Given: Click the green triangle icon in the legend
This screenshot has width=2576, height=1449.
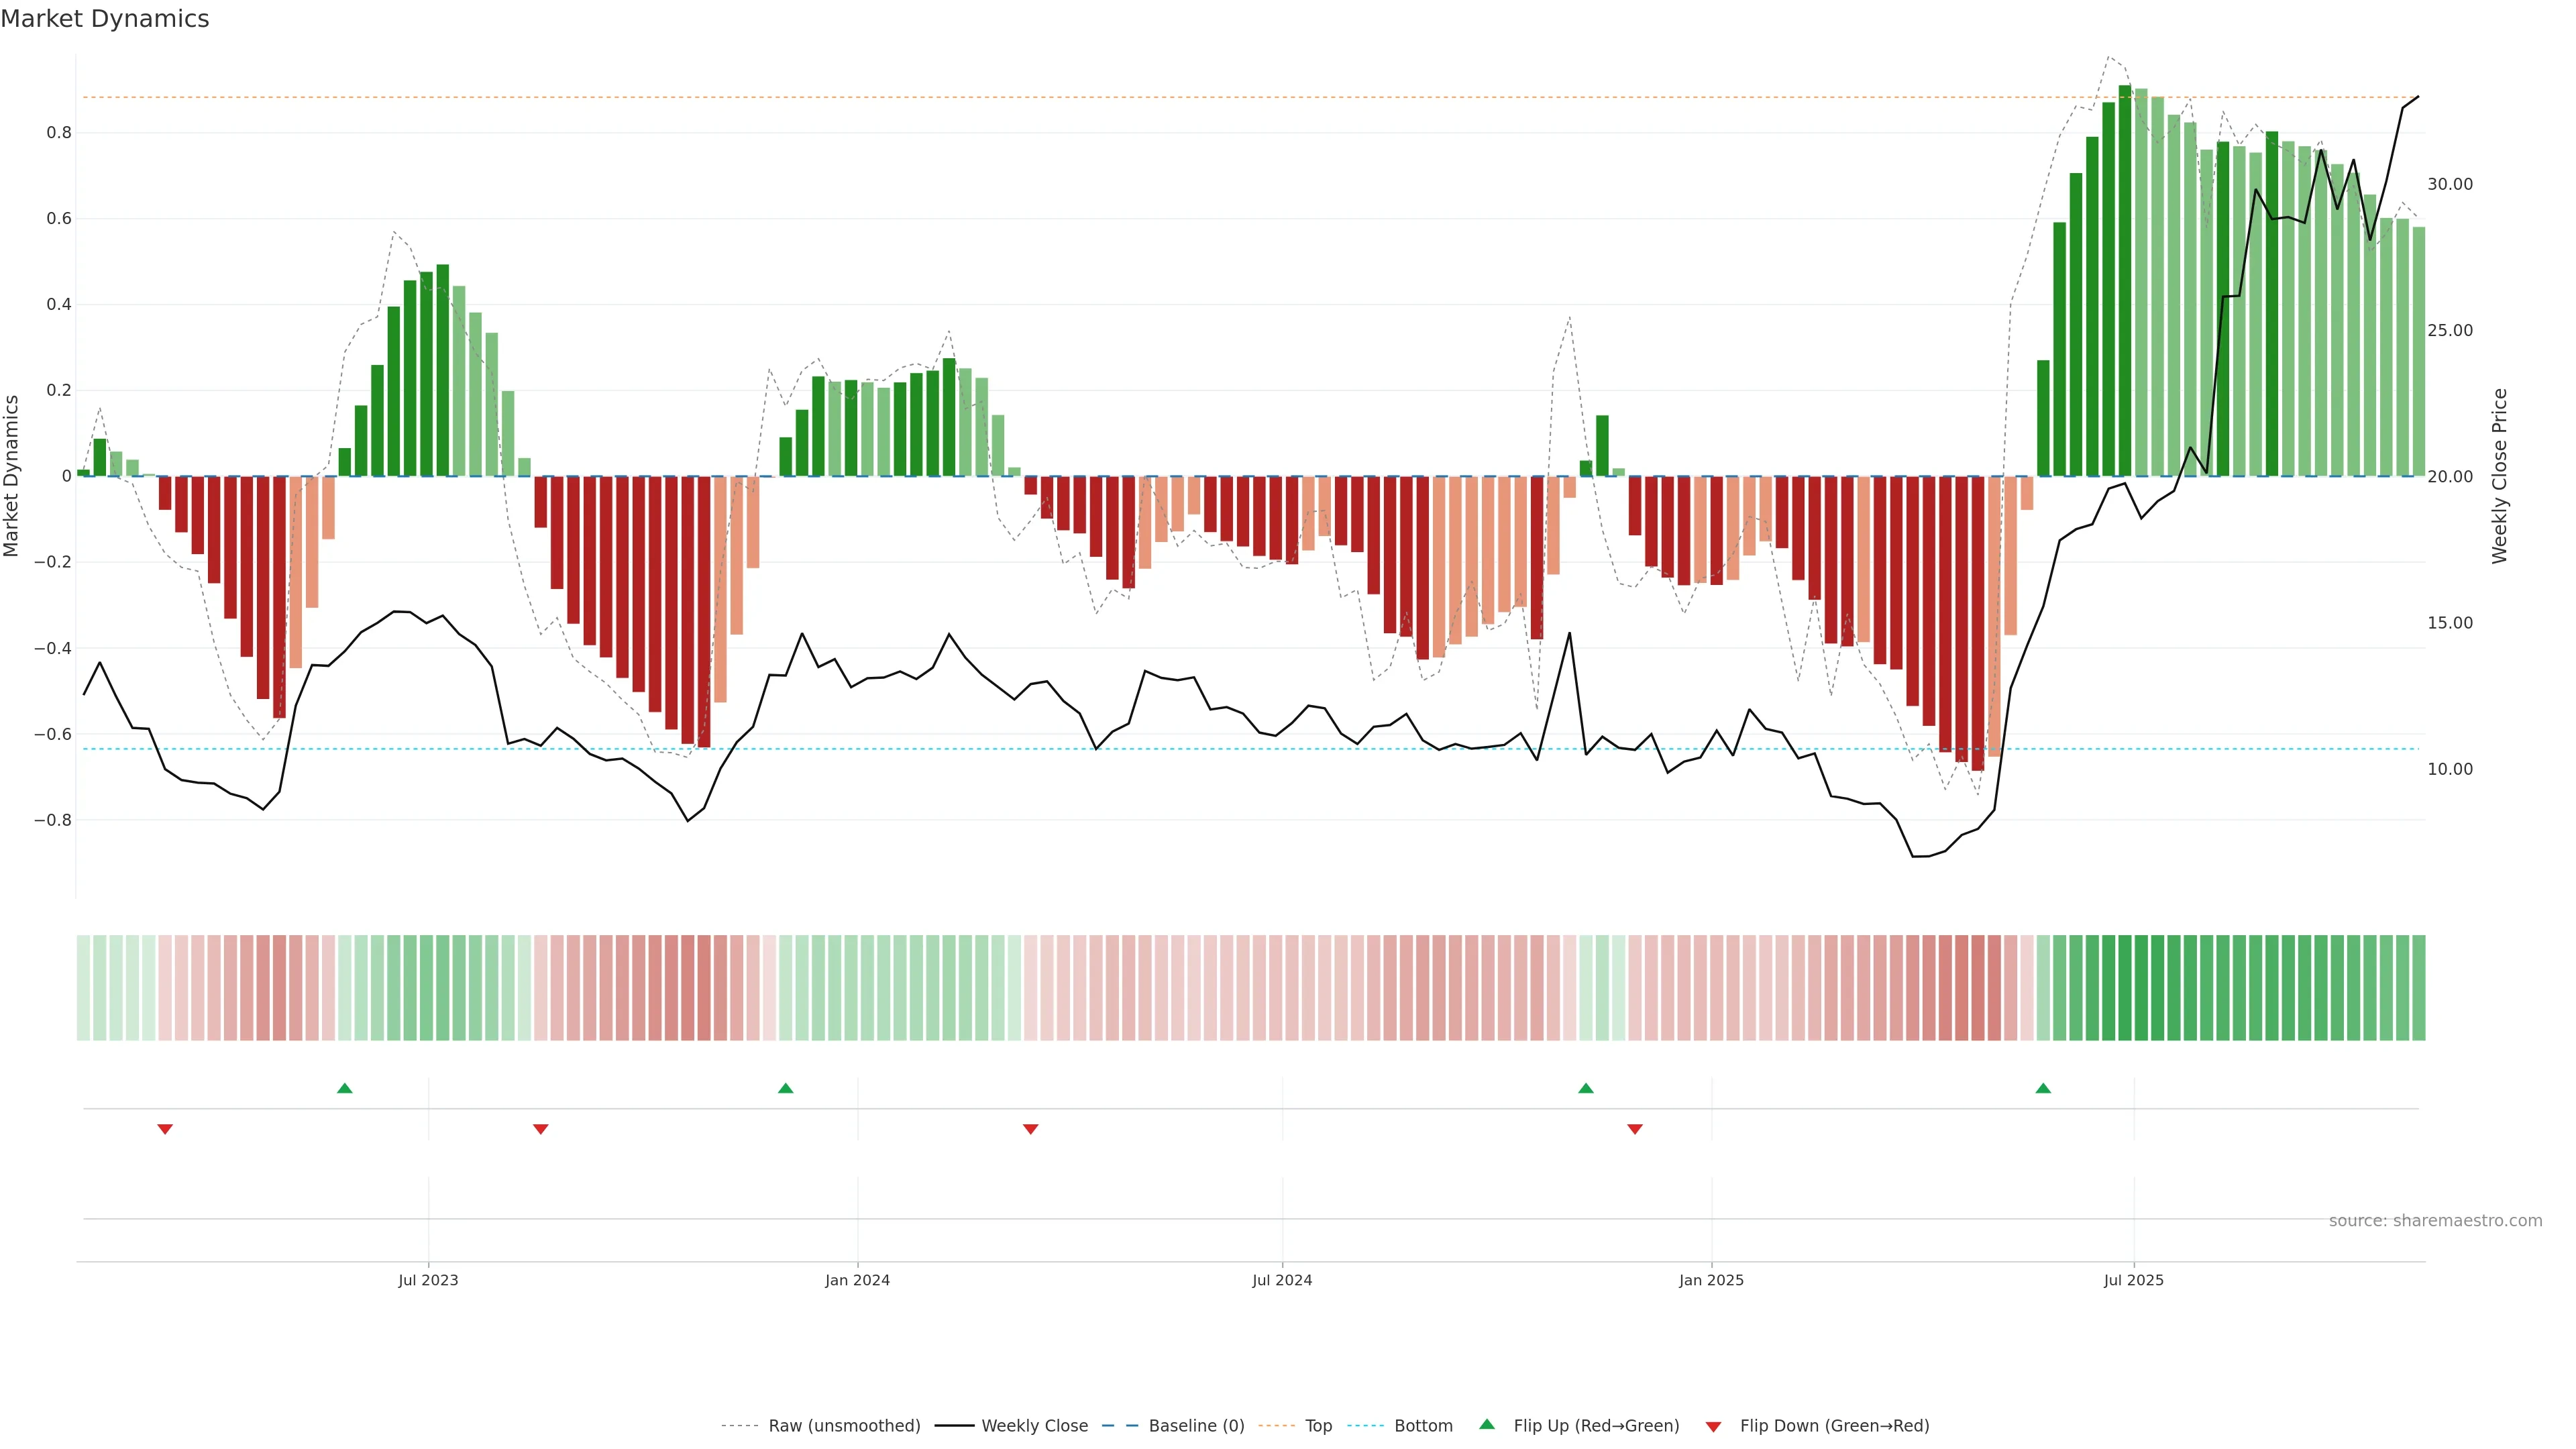Looking at the screenshot, I should [1487, 1424].
